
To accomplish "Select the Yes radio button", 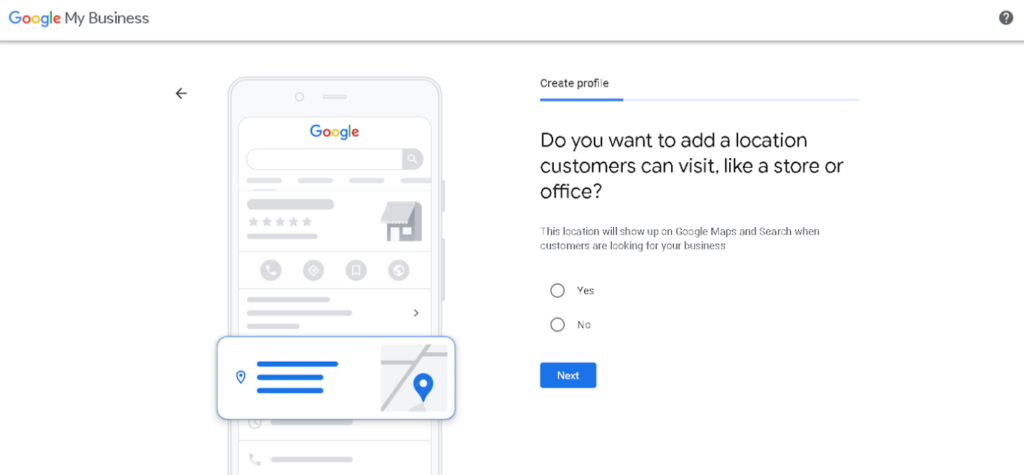I will point(557,290).
